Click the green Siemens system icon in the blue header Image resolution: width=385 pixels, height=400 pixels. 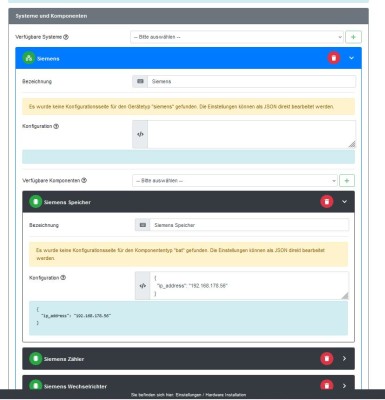pos(29,58)
